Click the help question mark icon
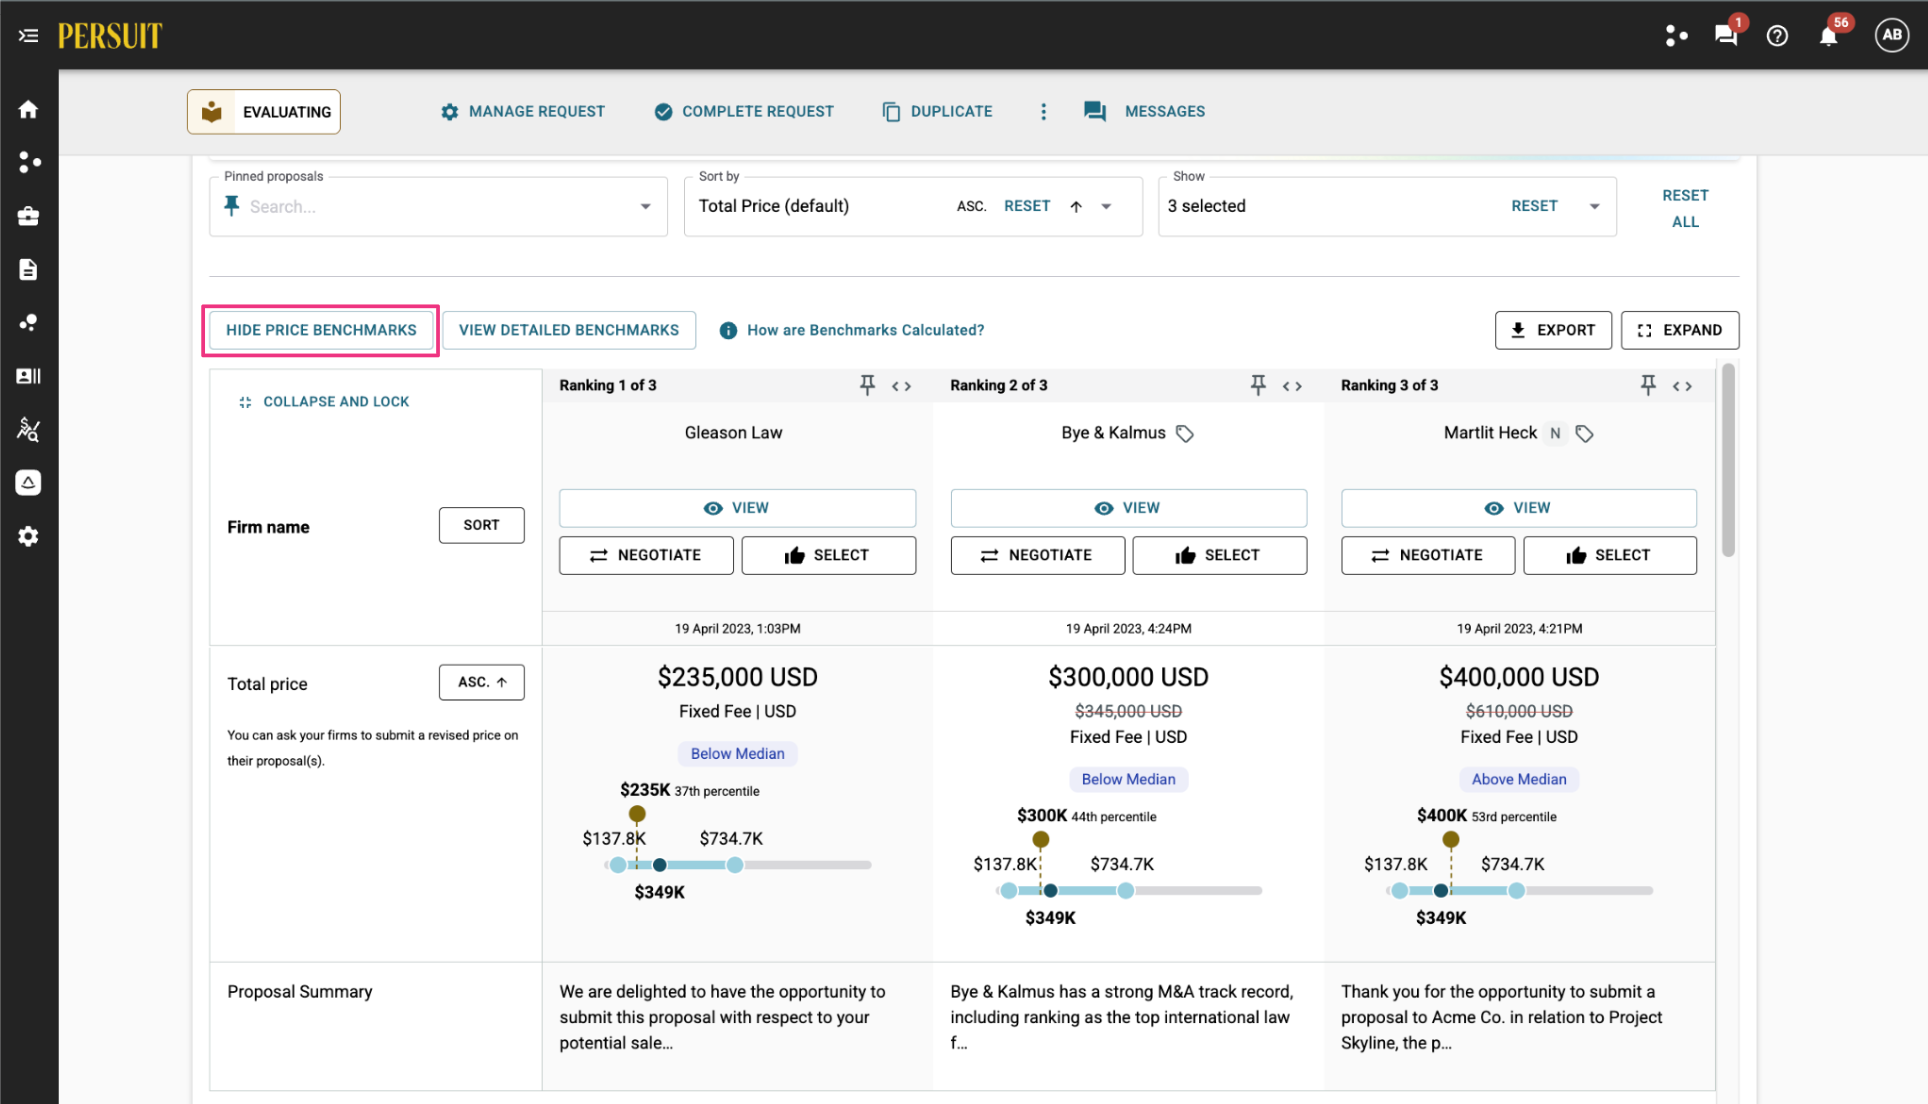This screenshot has width=1928, height=1104. 1777,36
